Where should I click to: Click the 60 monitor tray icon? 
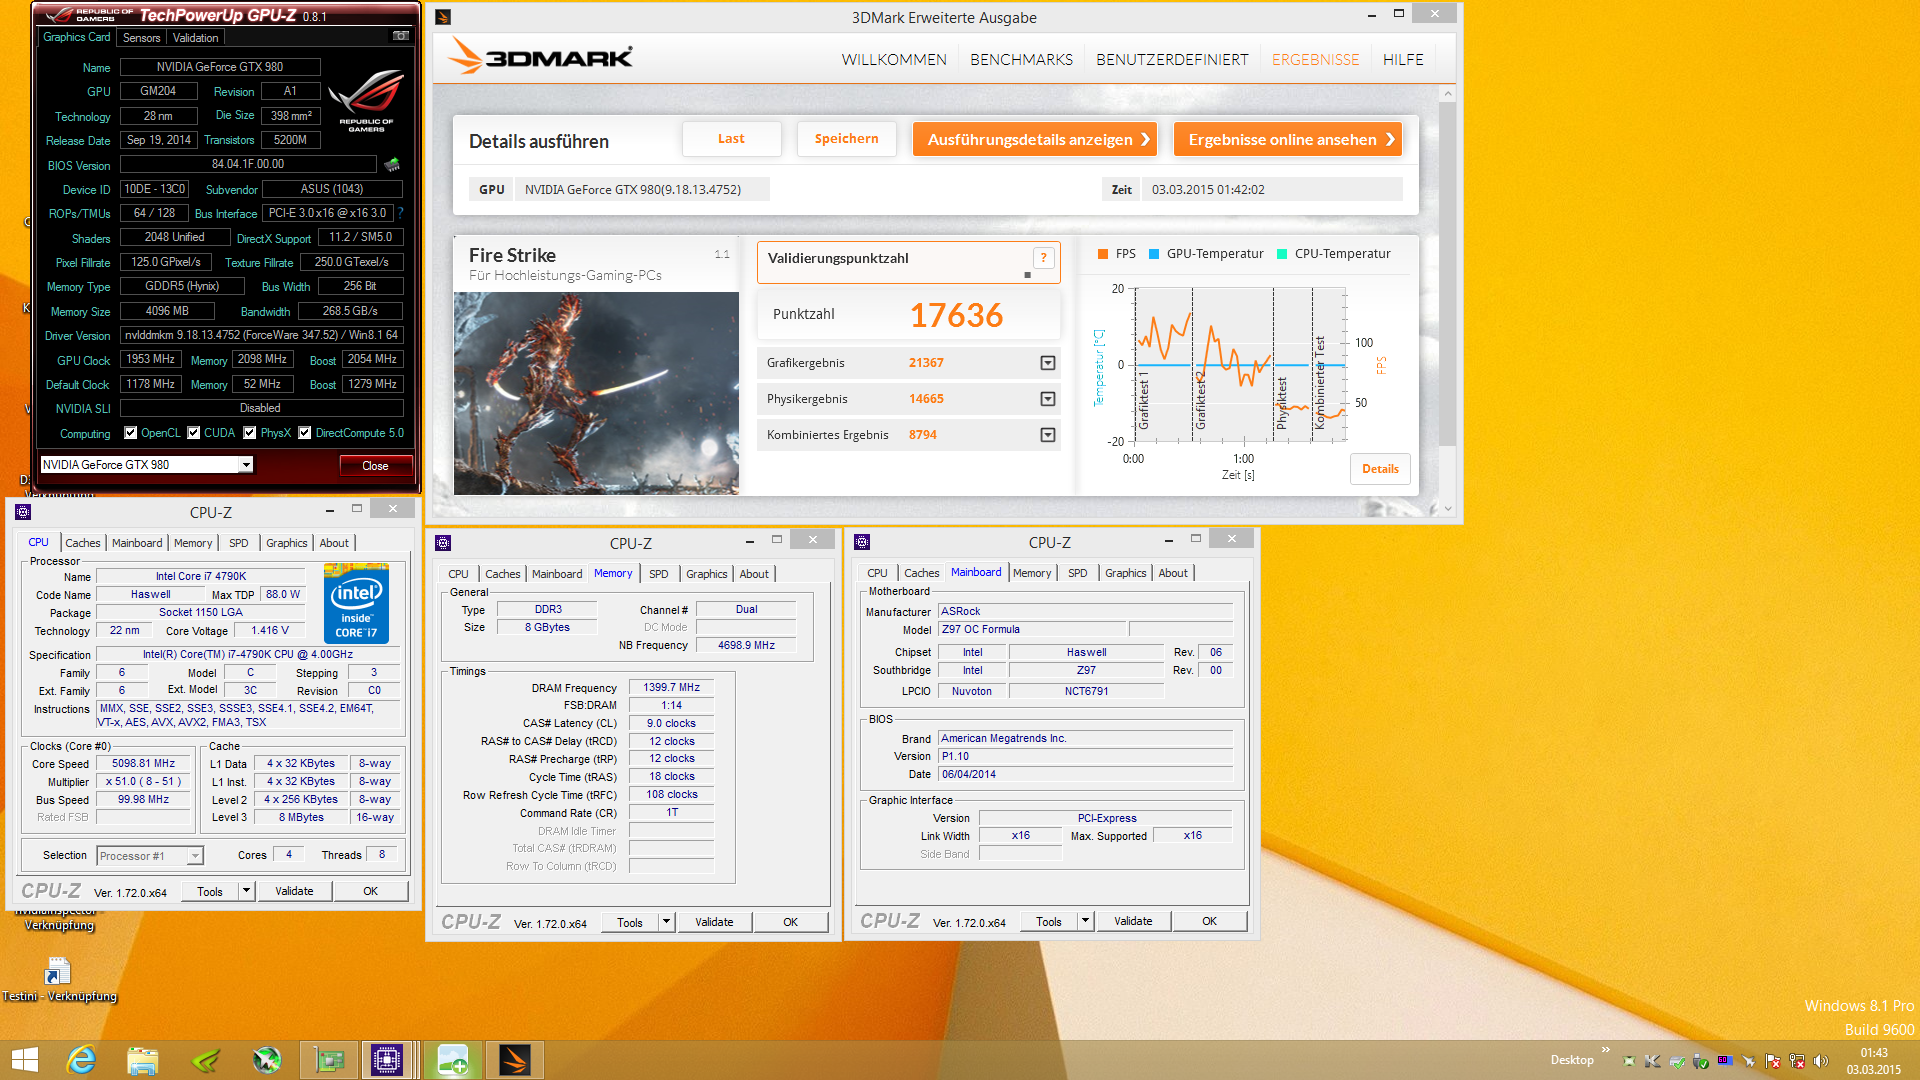[x=1725, y=1061]
